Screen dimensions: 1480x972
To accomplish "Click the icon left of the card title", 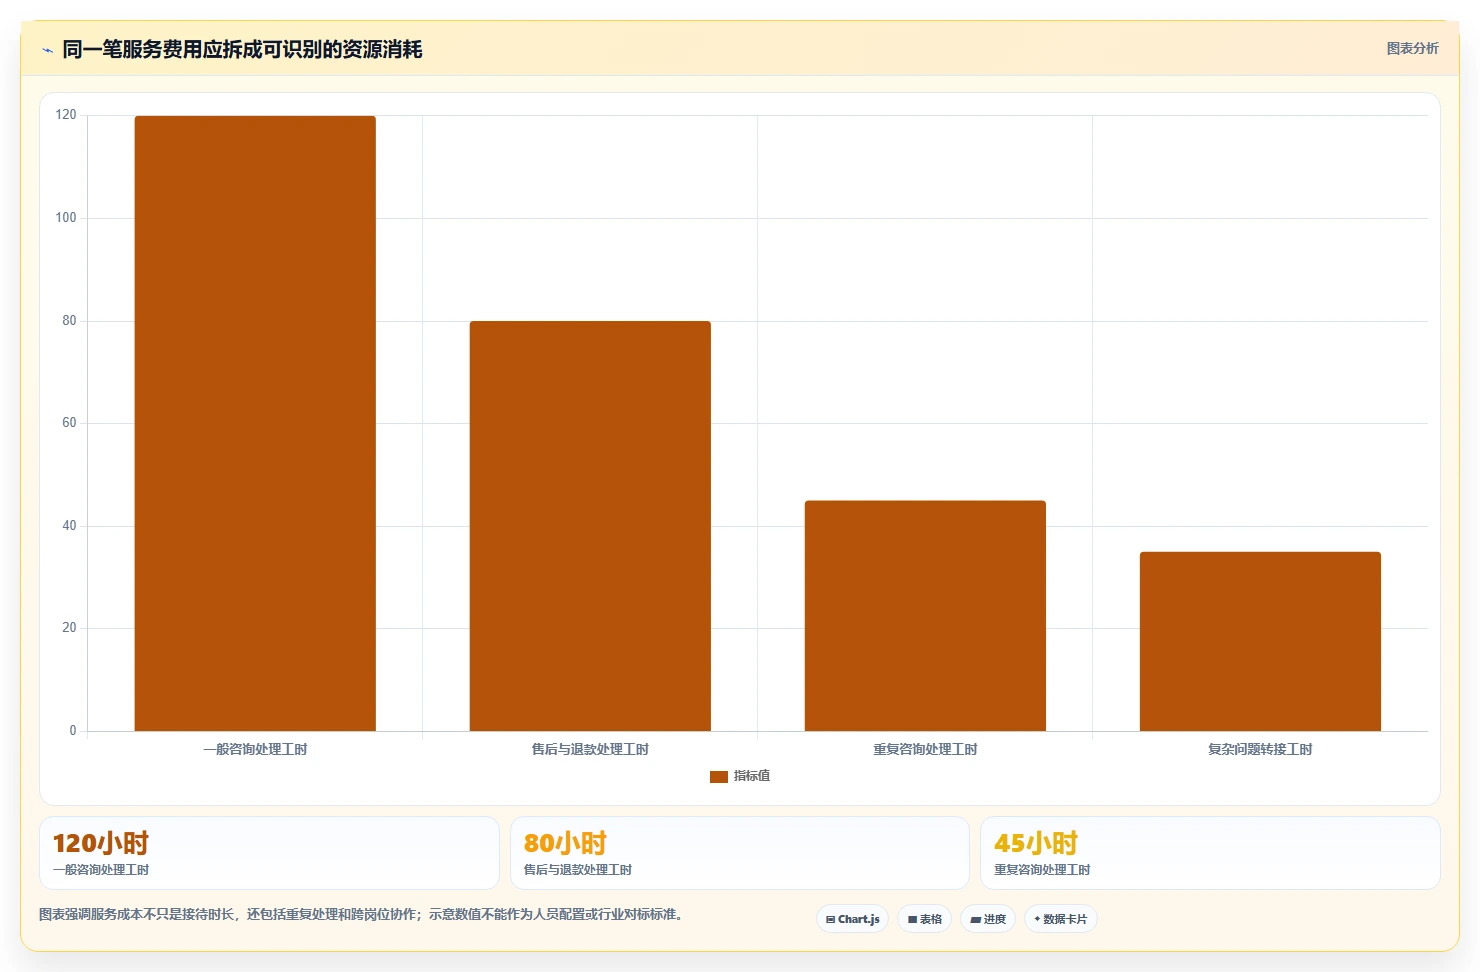I will [x=47, y=50].
